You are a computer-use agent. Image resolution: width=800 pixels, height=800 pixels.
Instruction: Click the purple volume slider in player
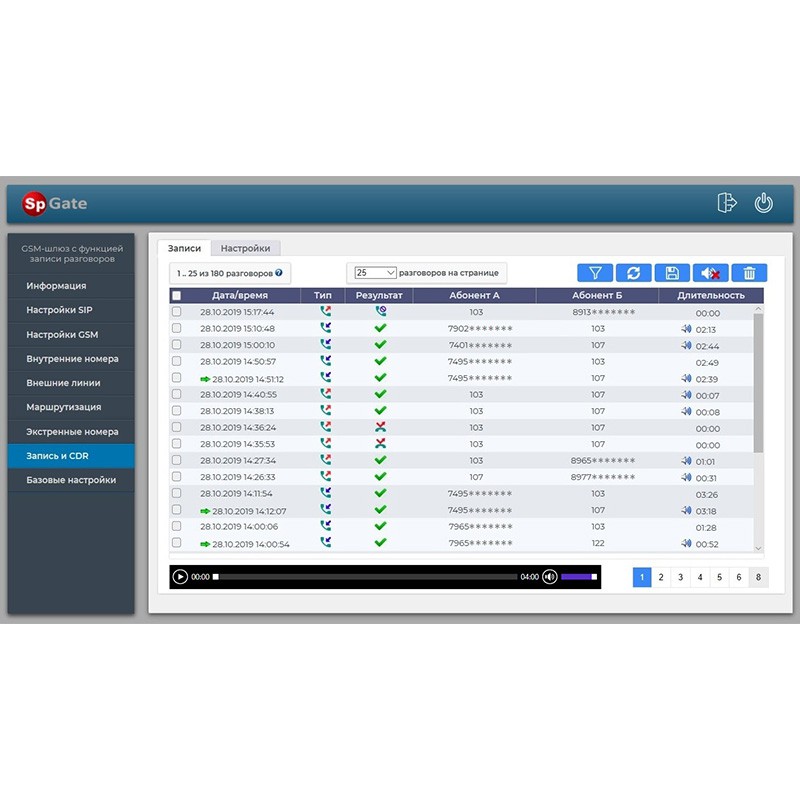tap(579, 577)
